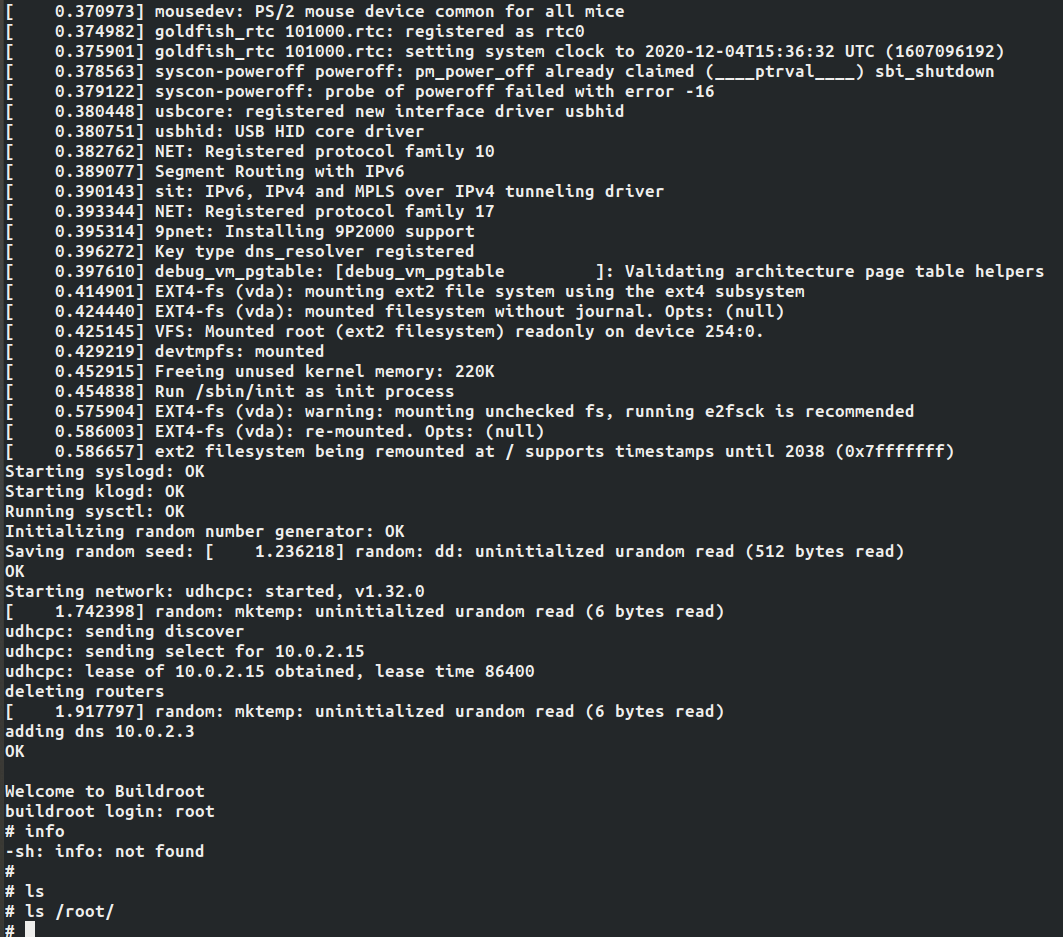This screenshot has height=937, width=1063.
Task: Click the "-sh: info: not found" error
Action: [105, 851]
